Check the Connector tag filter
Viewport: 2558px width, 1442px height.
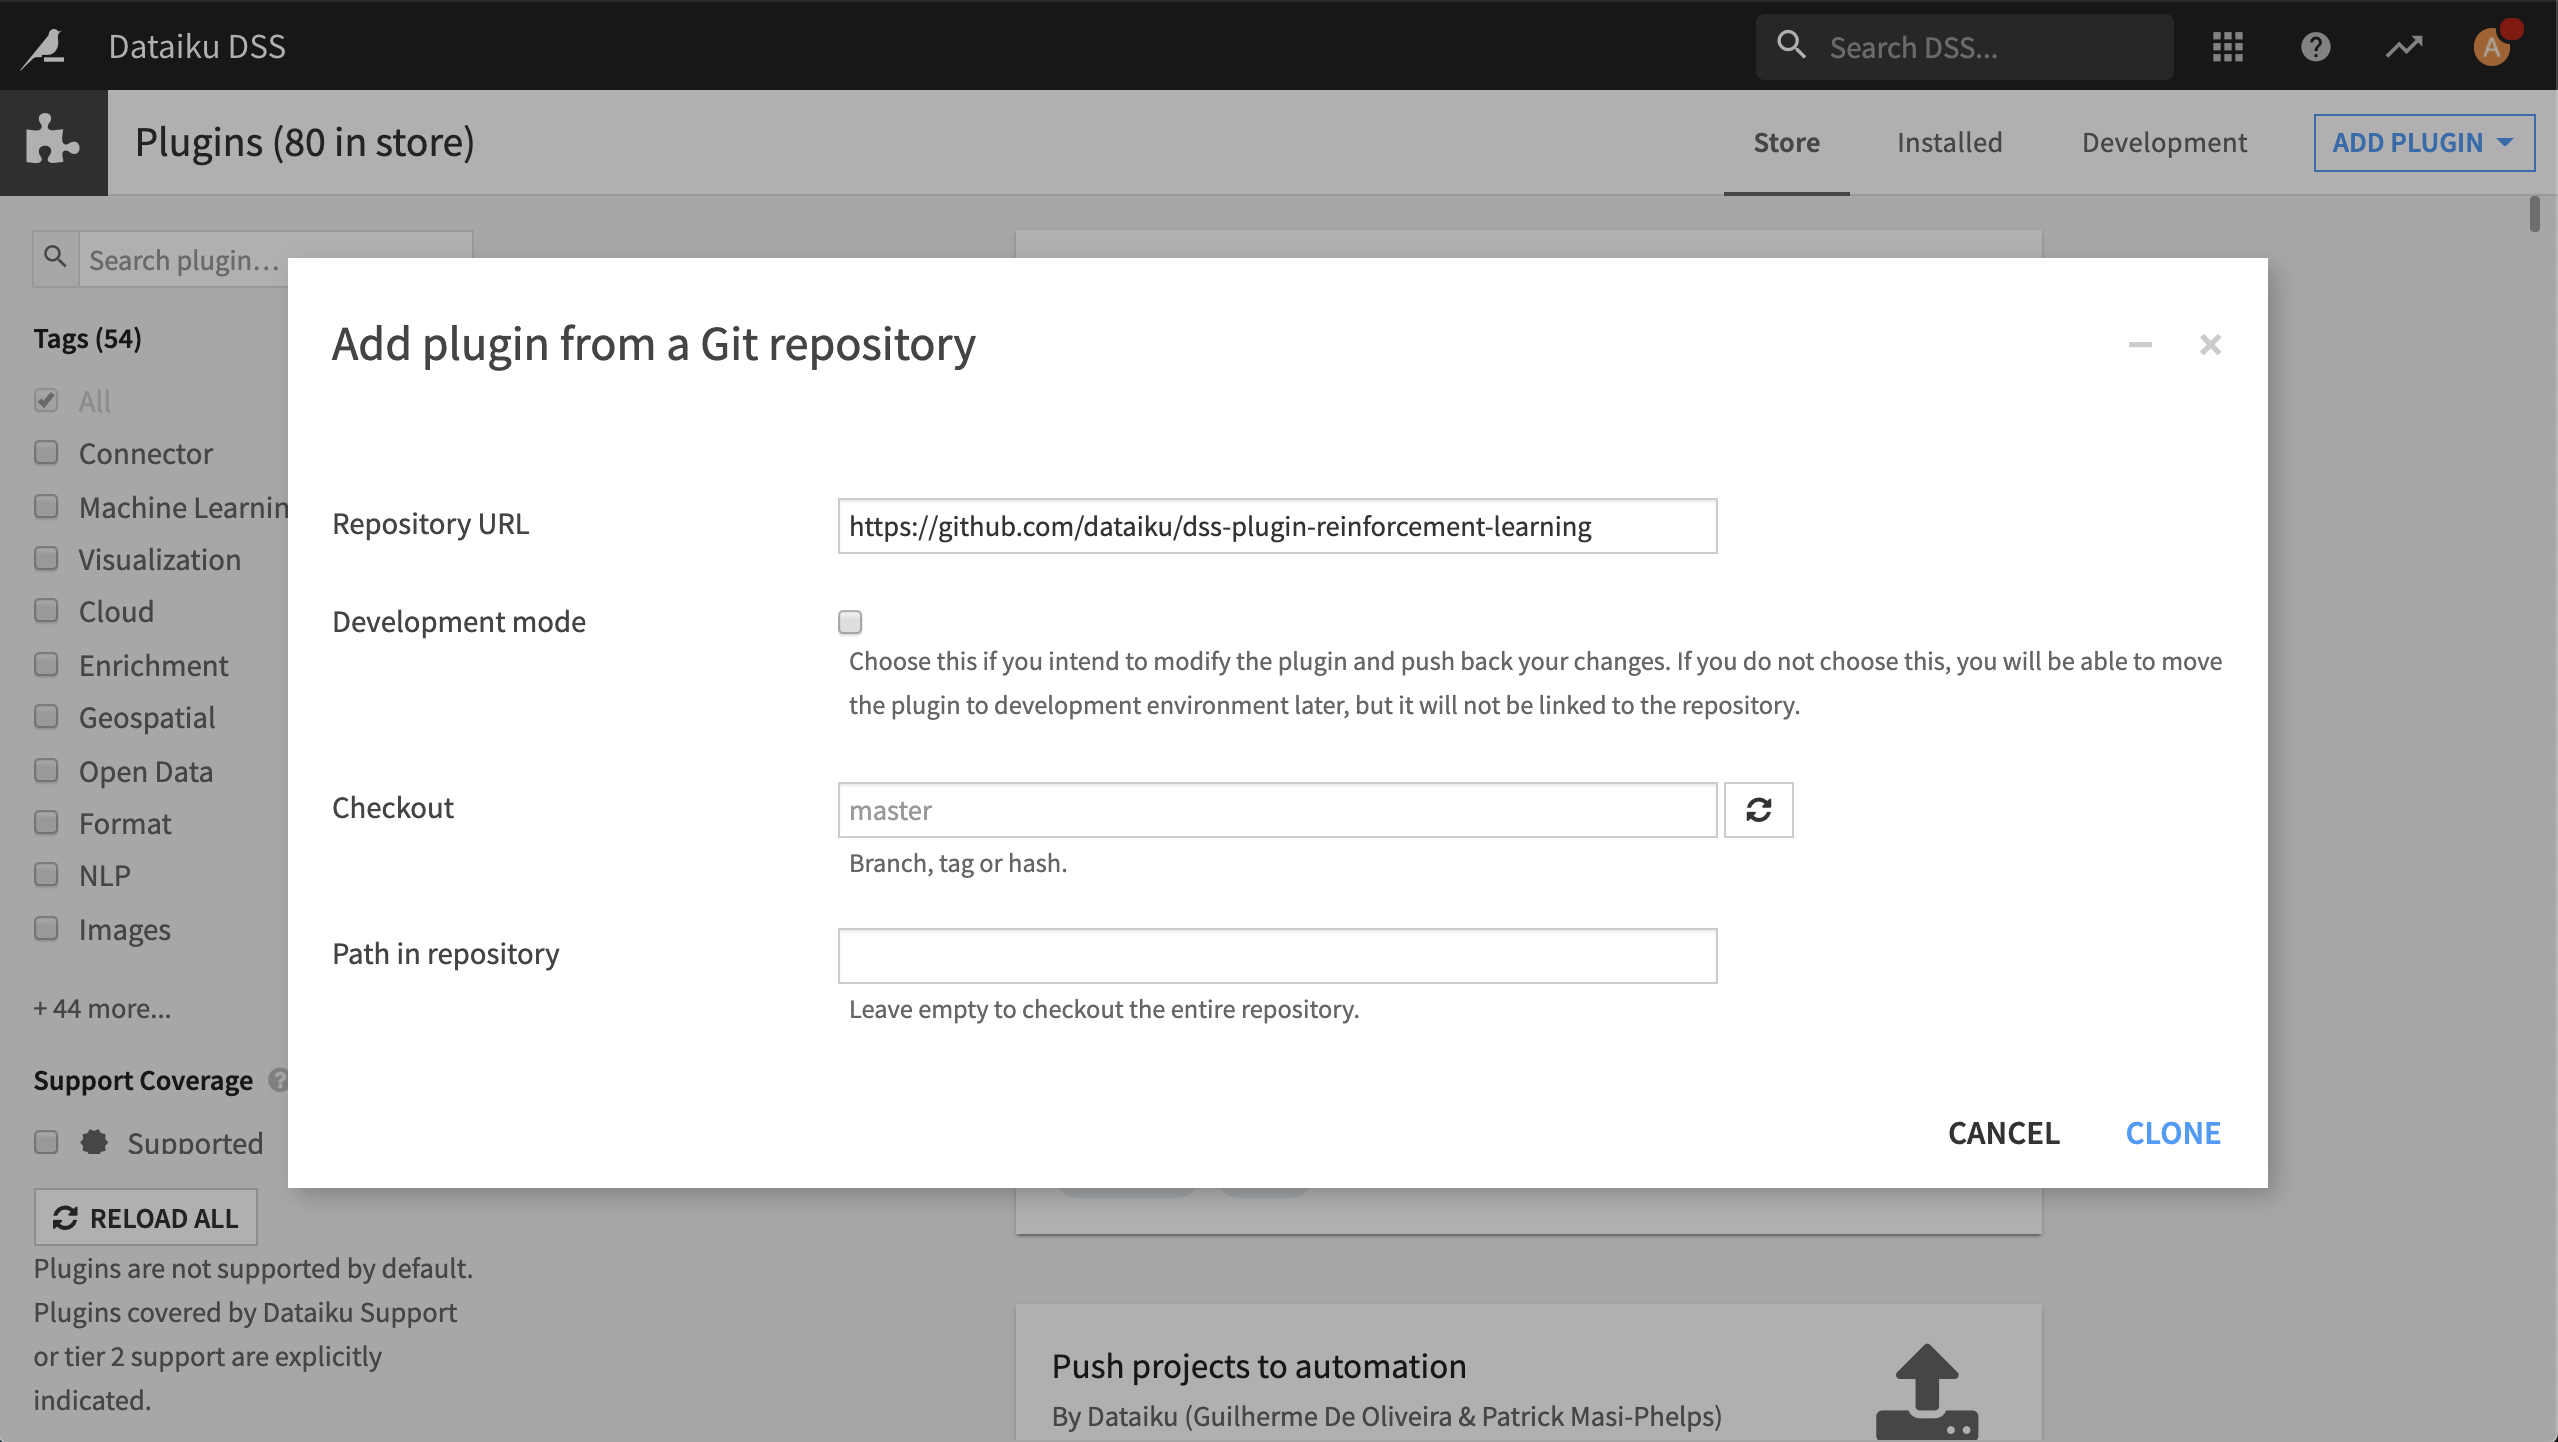pos(46,452)
